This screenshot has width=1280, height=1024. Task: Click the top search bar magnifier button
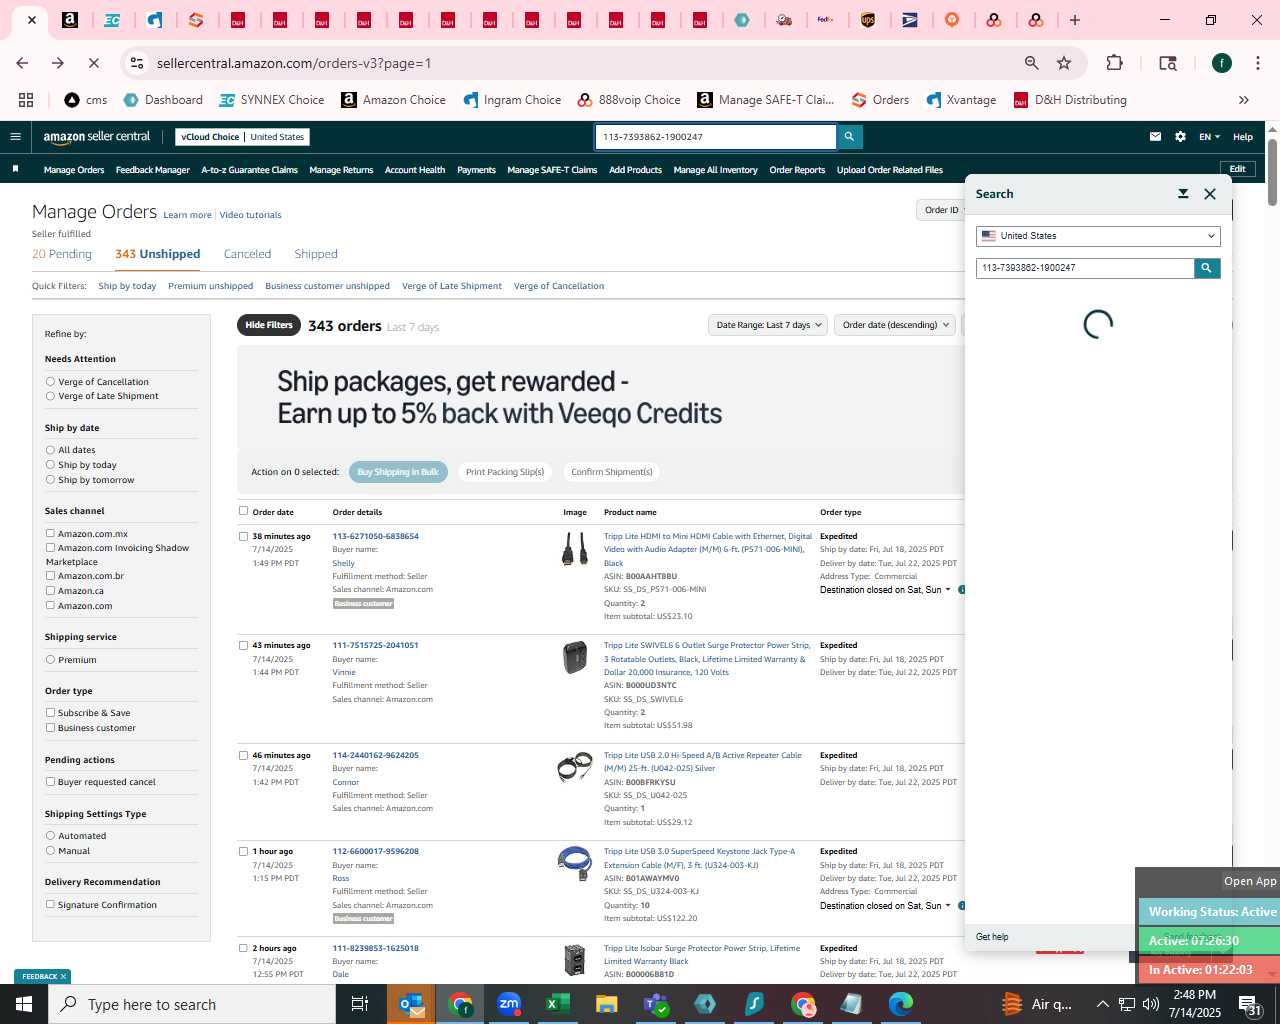[849, 137]
